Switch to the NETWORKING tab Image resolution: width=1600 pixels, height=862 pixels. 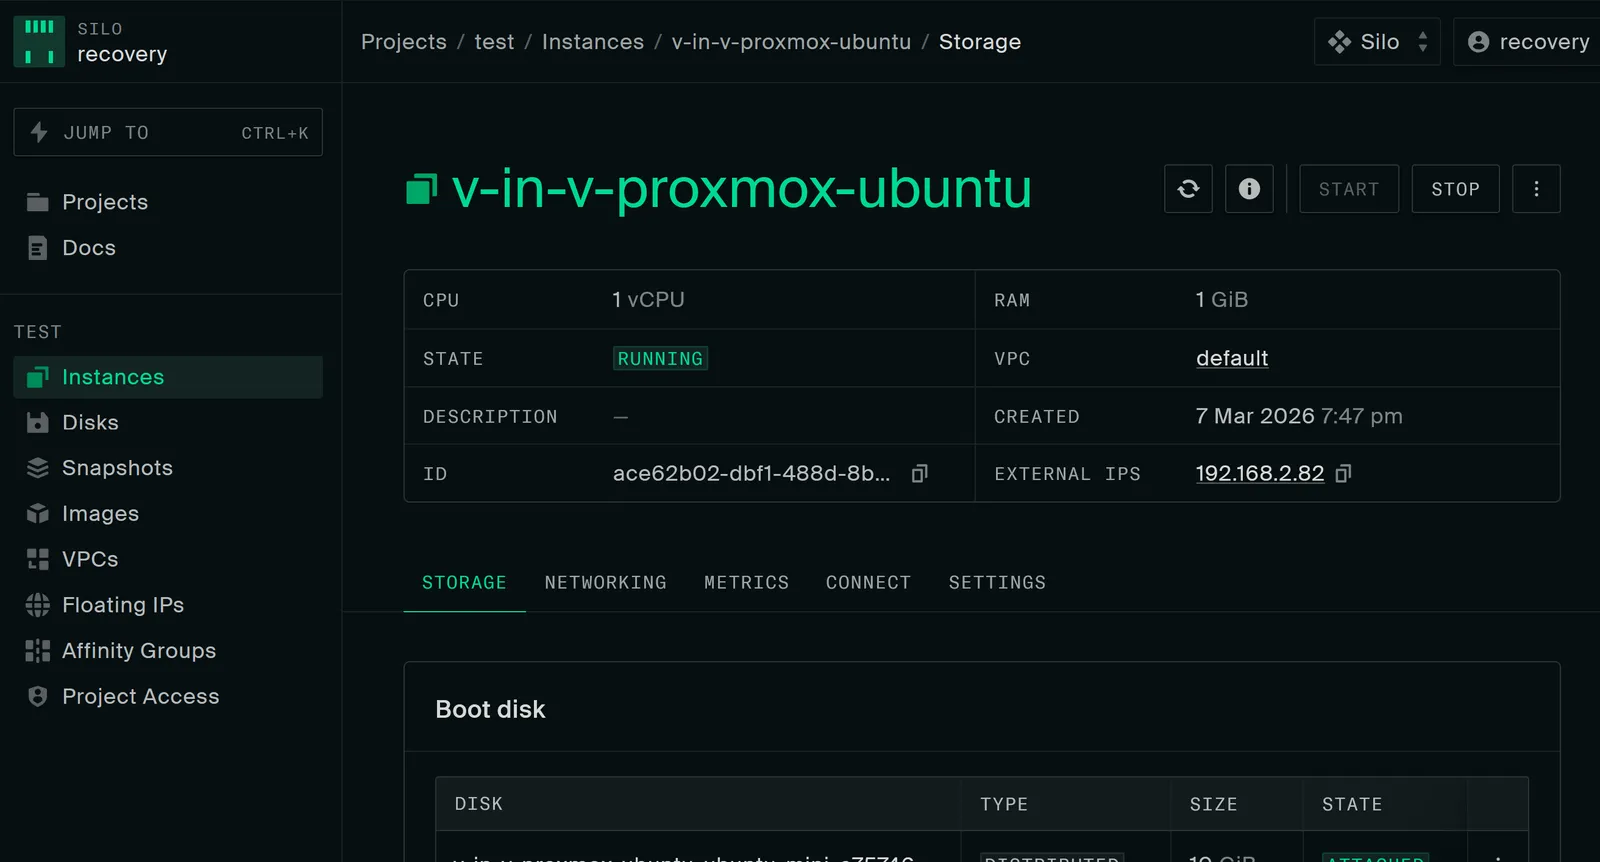[x=605, y=582]
